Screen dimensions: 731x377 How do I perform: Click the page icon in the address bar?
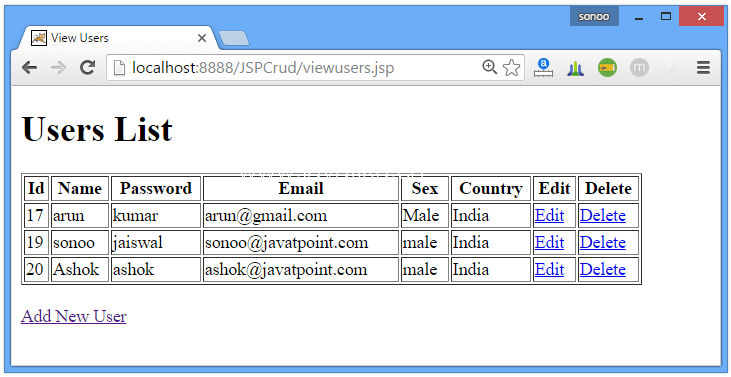coord(120,68)
